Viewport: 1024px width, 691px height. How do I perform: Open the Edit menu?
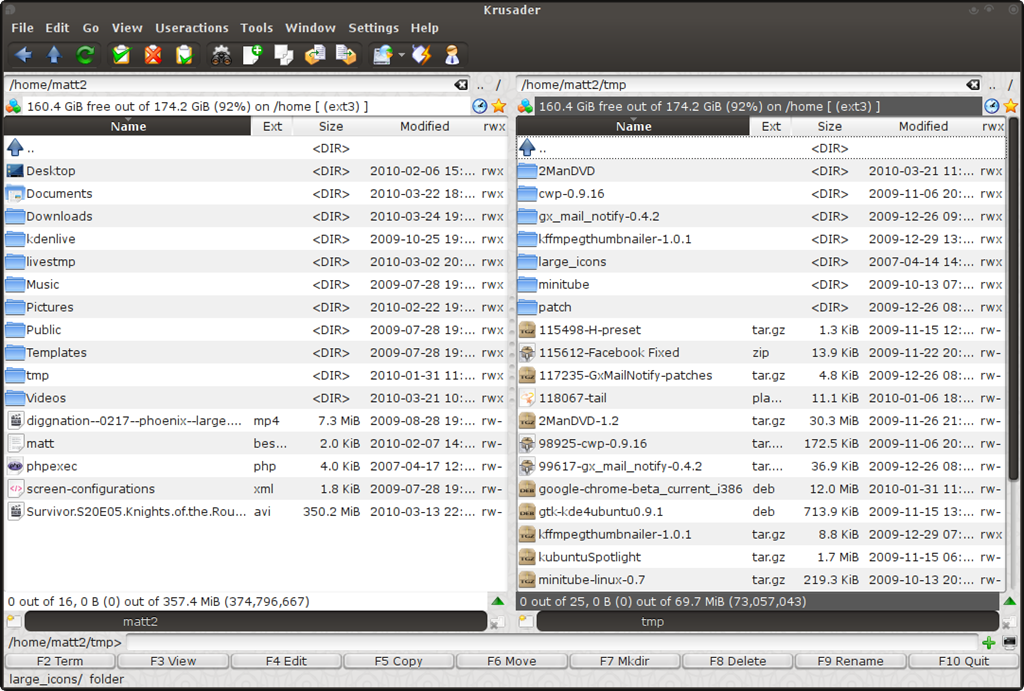[57, 28]
